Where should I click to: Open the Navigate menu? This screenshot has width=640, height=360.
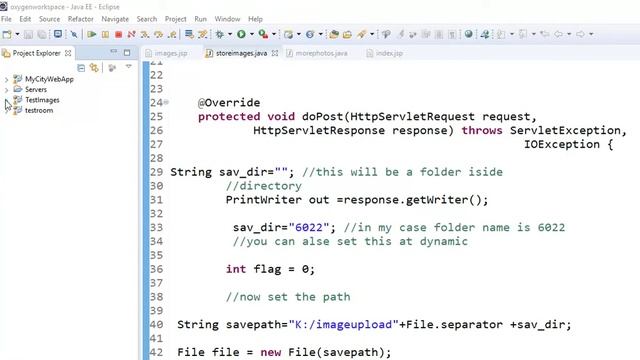click(115, 19)
